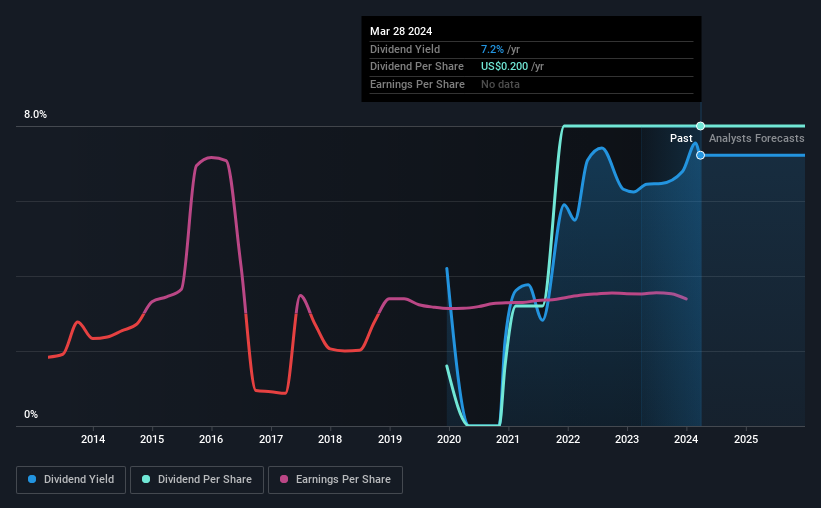Select the 2020 label on the time axis
Screen dimensions: 821x508
(x=449, y=439)
